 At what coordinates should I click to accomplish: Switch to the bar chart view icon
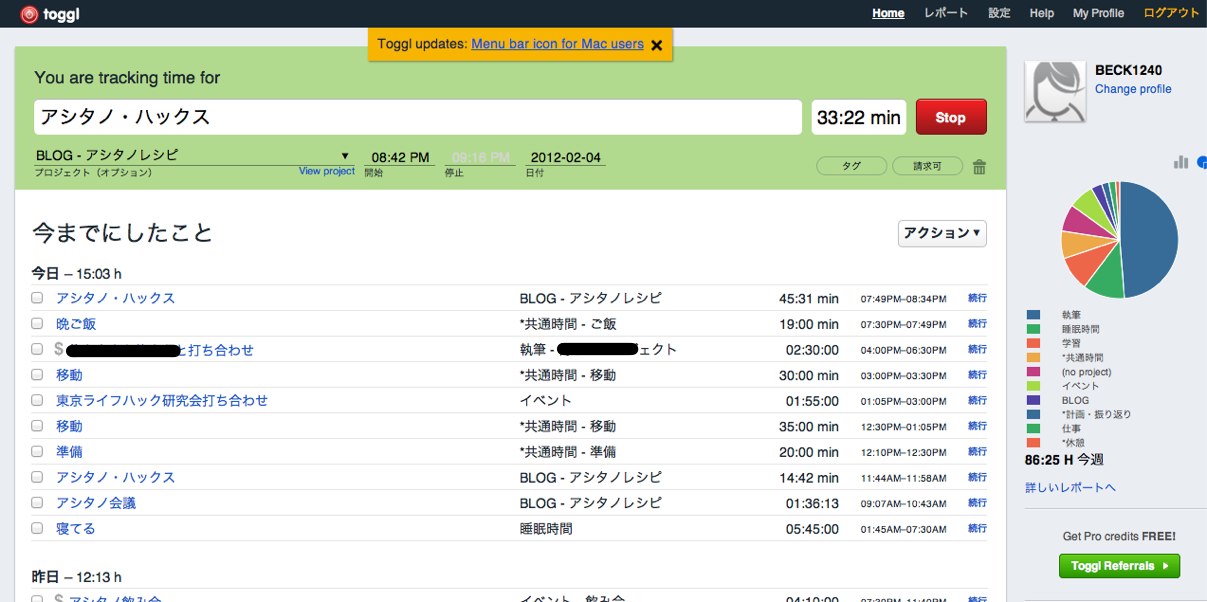click(x=1181, y=162)
